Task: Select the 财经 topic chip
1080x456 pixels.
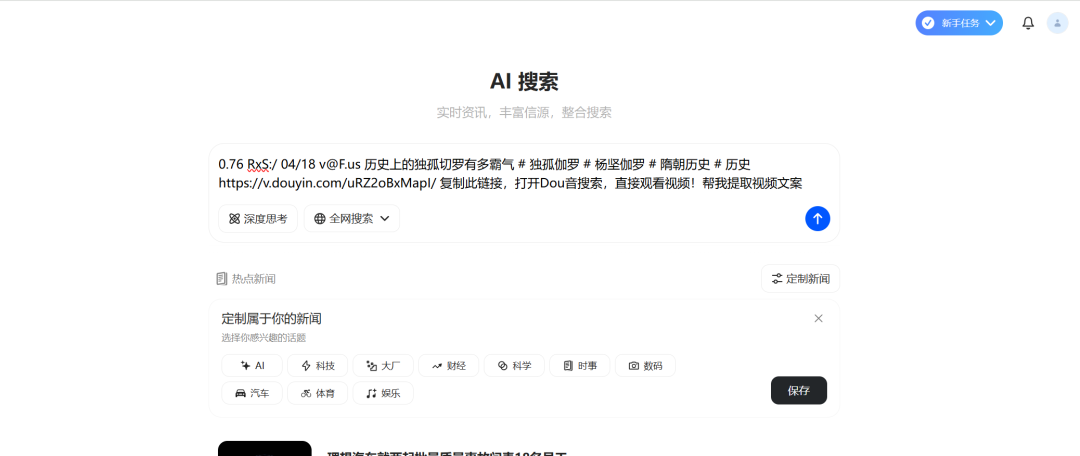Action: (x=449, y=366)
